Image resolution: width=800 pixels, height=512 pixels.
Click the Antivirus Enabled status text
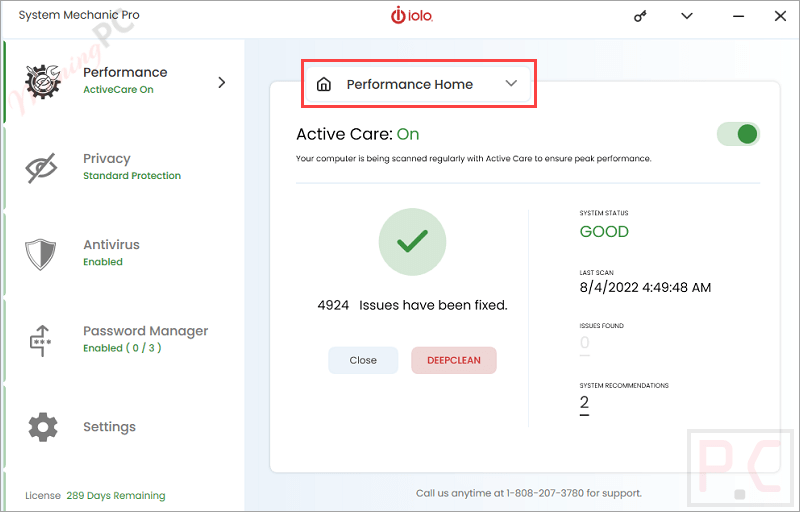(103, 262)
